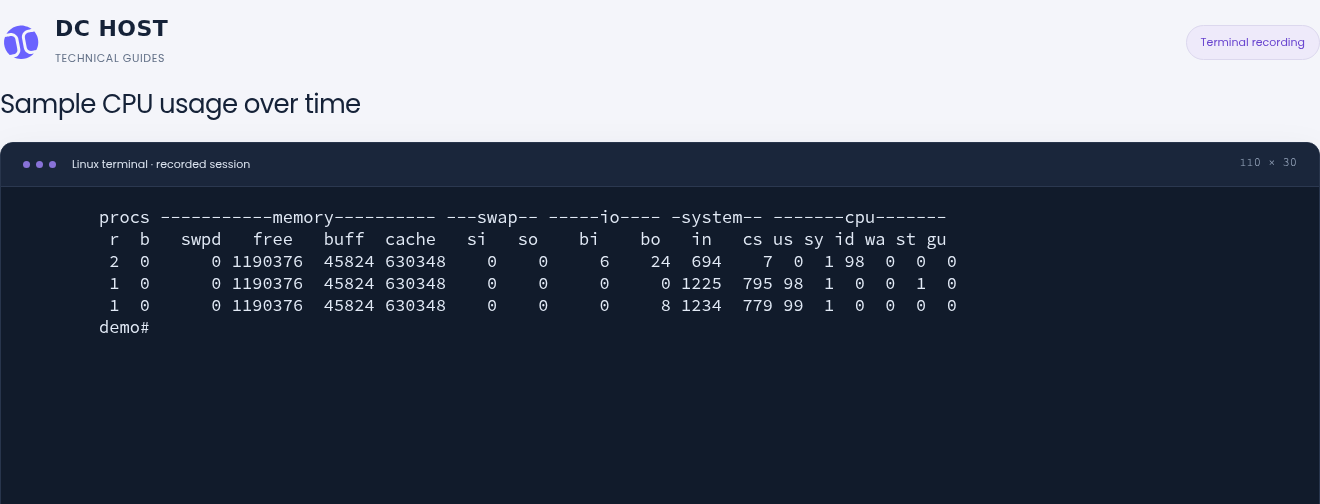
Task: Click the Terminal recording badge
Action: point(1252,42)
